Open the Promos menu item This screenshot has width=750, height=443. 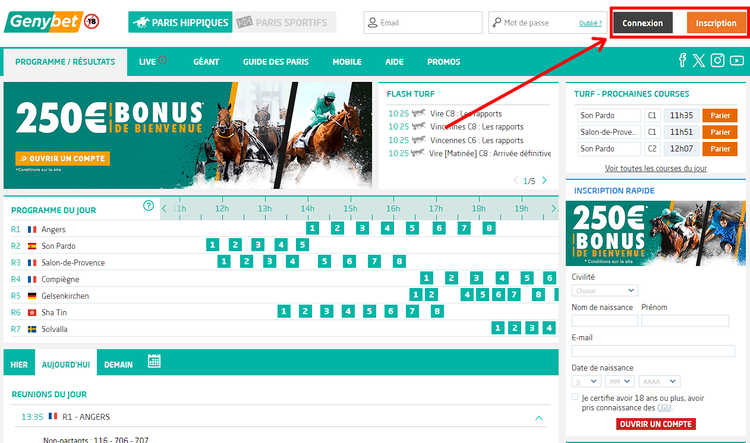click(444, 62)
